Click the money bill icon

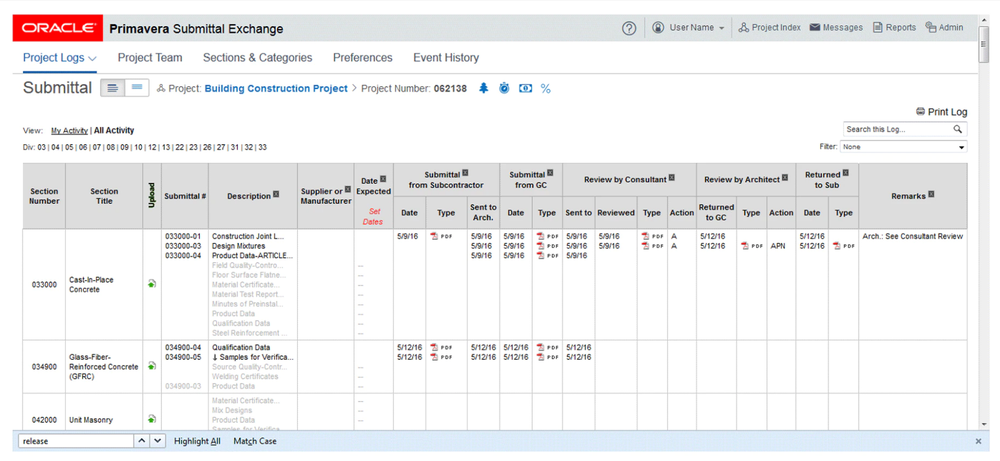click(x=525, y=89)
